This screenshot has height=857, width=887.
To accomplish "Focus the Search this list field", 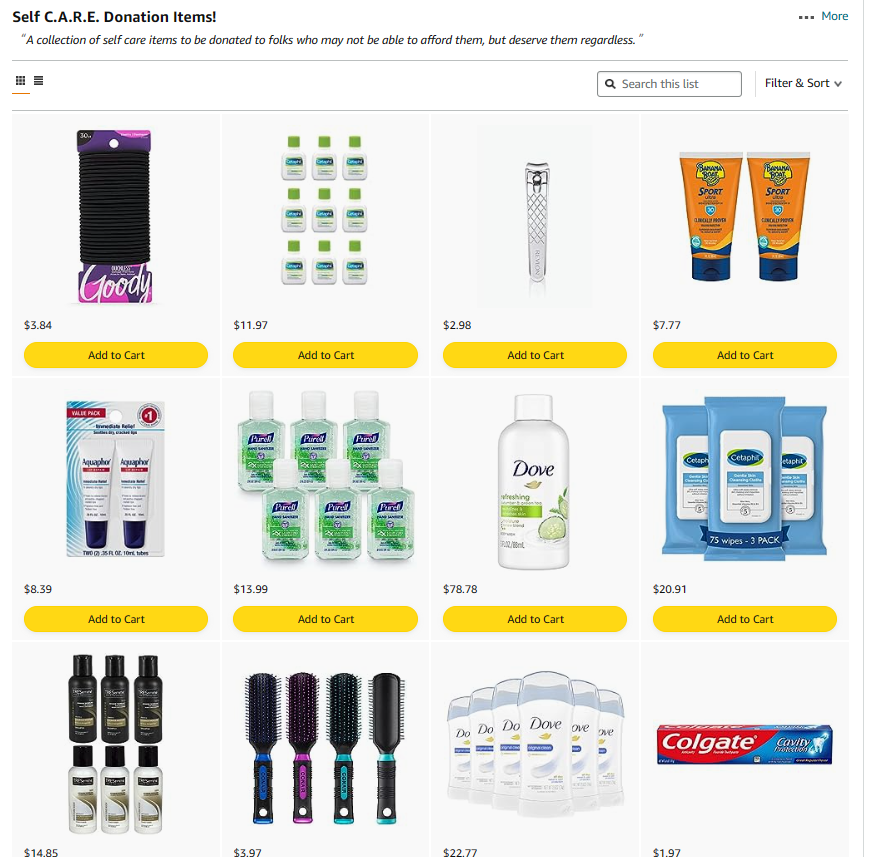I will [x=669, y=84].
